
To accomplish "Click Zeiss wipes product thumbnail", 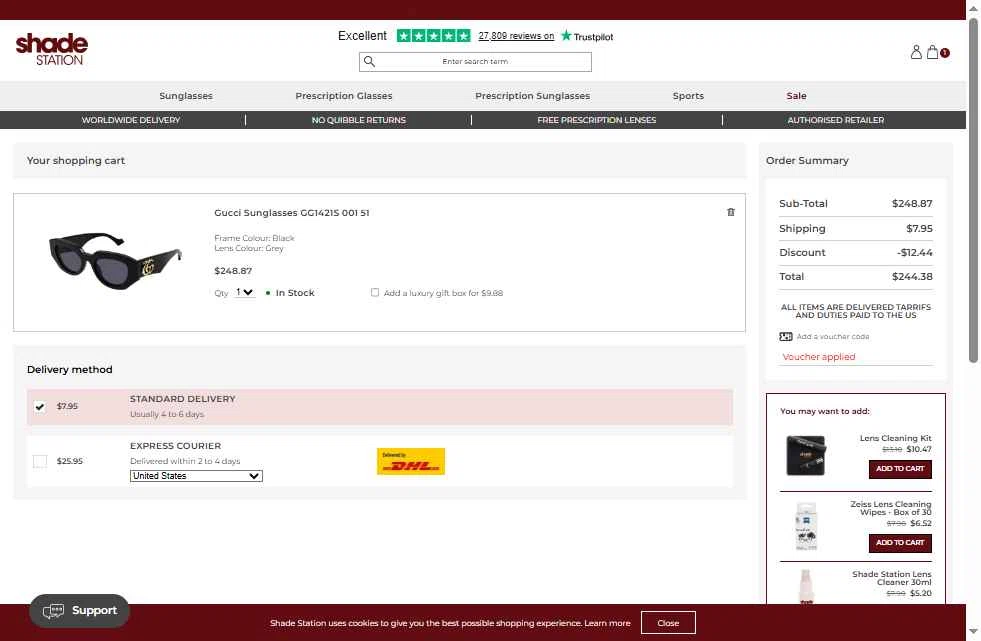I will 806,526.
